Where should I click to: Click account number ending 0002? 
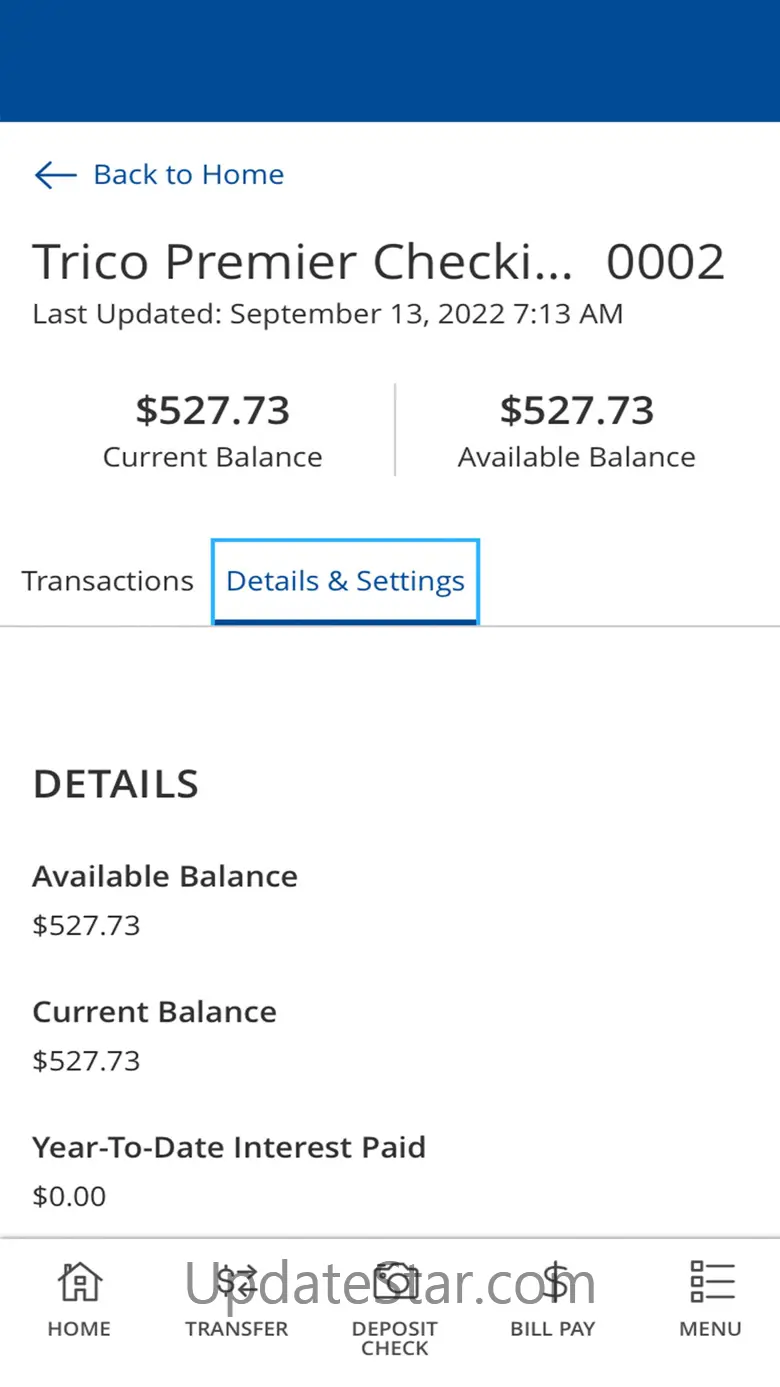pos(665,262)
